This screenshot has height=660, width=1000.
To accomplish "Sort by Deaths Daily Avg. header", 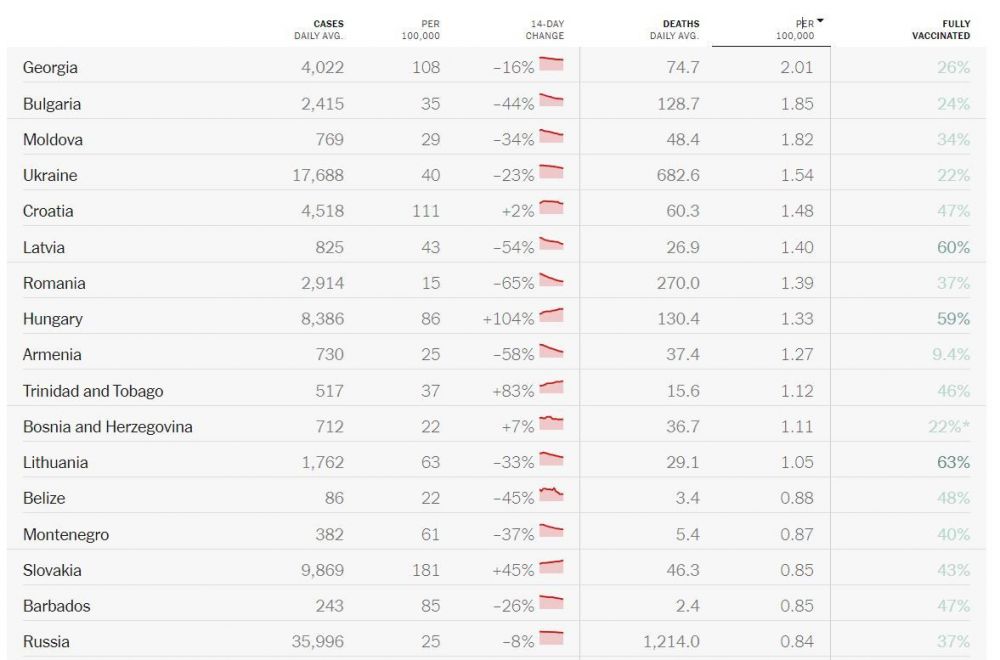I will pos(675,29).
